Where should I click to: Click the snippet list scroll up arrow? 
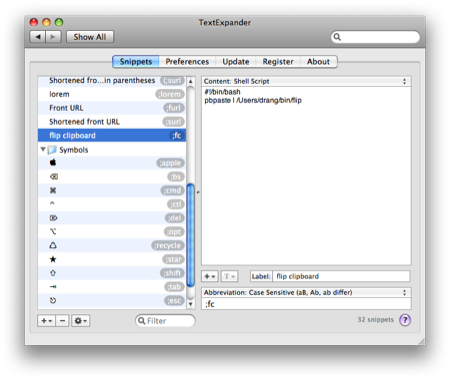(x=191, y=81)
